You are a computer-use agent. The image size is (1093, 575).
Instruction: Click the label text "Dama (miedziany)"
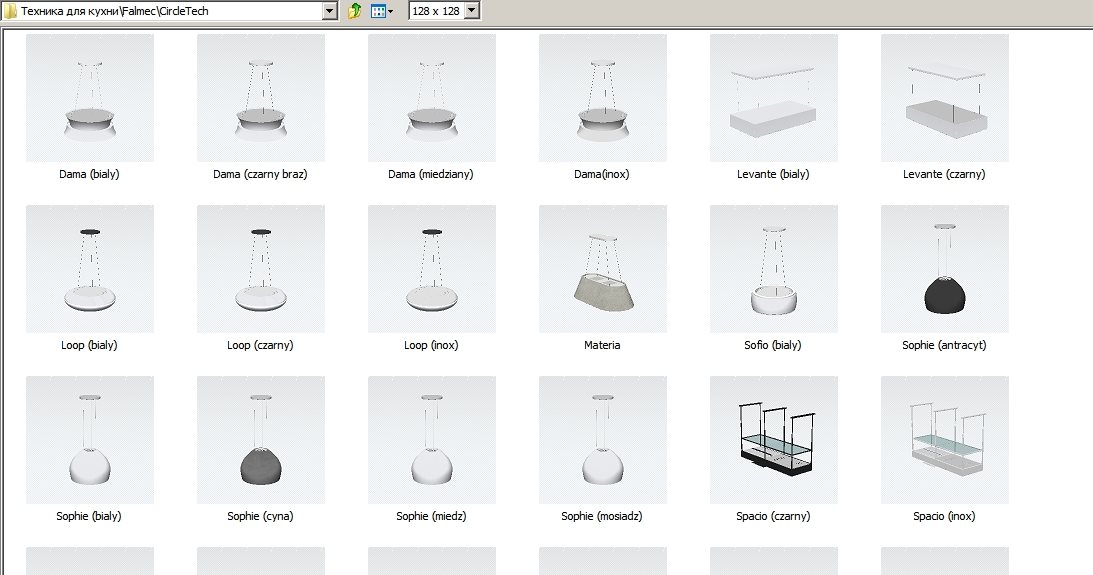(431, 174)
